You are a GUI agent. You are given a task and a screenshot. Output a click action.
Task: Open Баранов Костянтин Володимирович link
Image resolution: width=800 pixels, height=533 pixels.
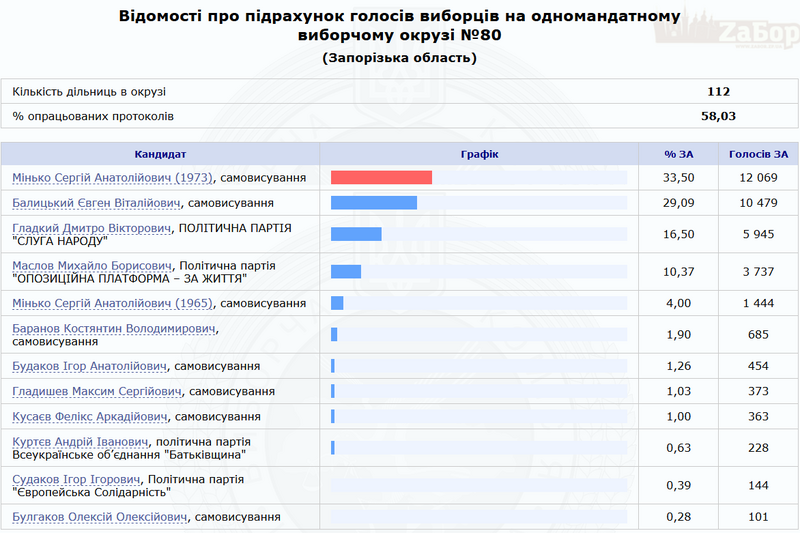(114, 328)
